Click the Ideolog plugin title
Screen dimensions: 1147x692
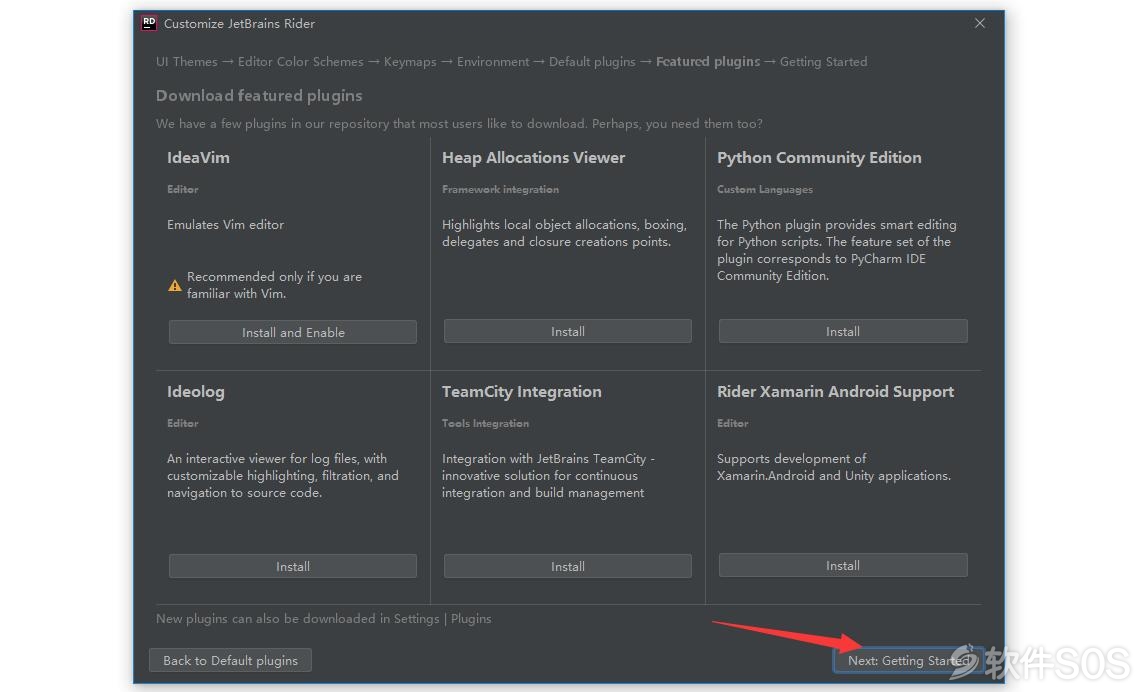click(196, 391)
